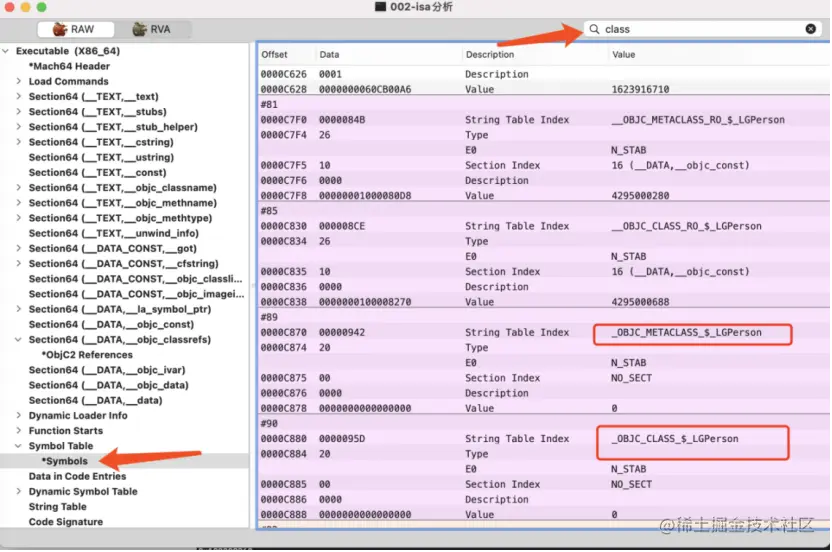
Task: Select *Symbols under Symbol Table
Action: tap(65, 461)
